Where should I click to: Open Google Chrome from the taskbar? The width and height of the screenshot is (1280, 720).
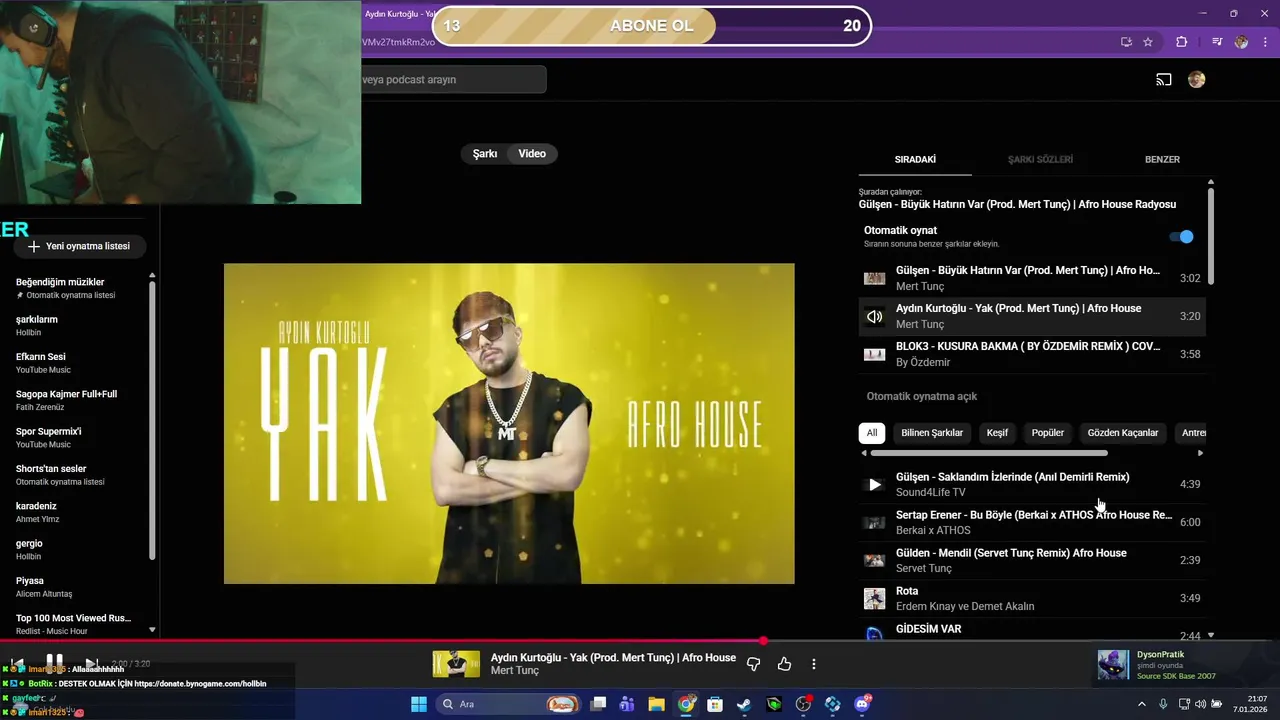[686, 704]
